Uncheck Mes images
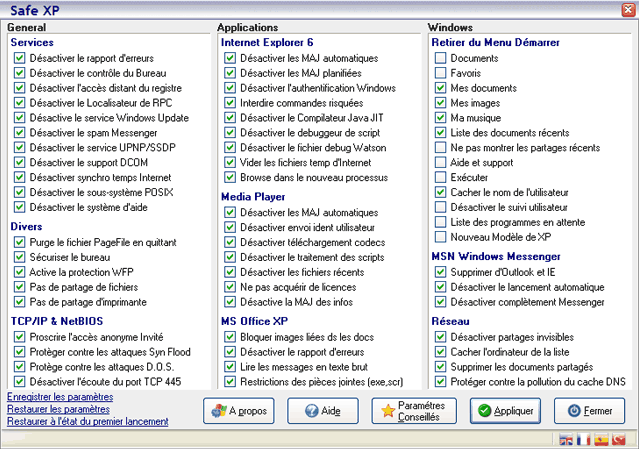 click(x=440, y=103)
